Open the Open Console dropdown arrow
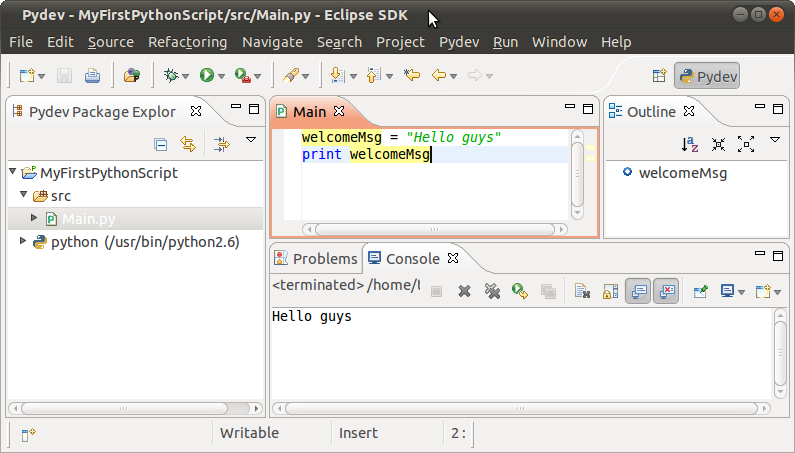795x453 pixels. click(x=778, y=293)
